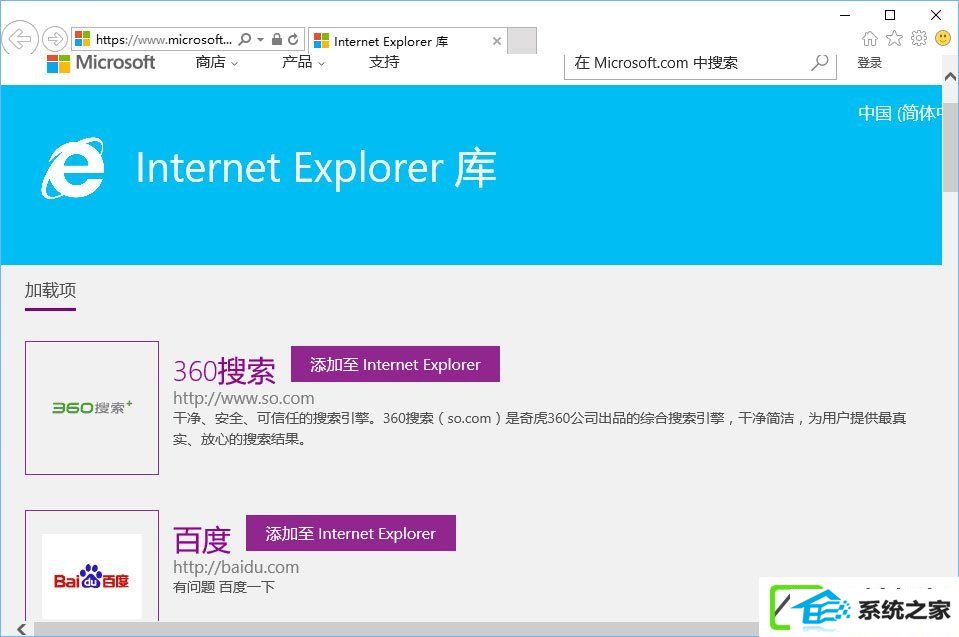Open the 360搜索 title link
The image size is (959, 637).
click(224, 371)
